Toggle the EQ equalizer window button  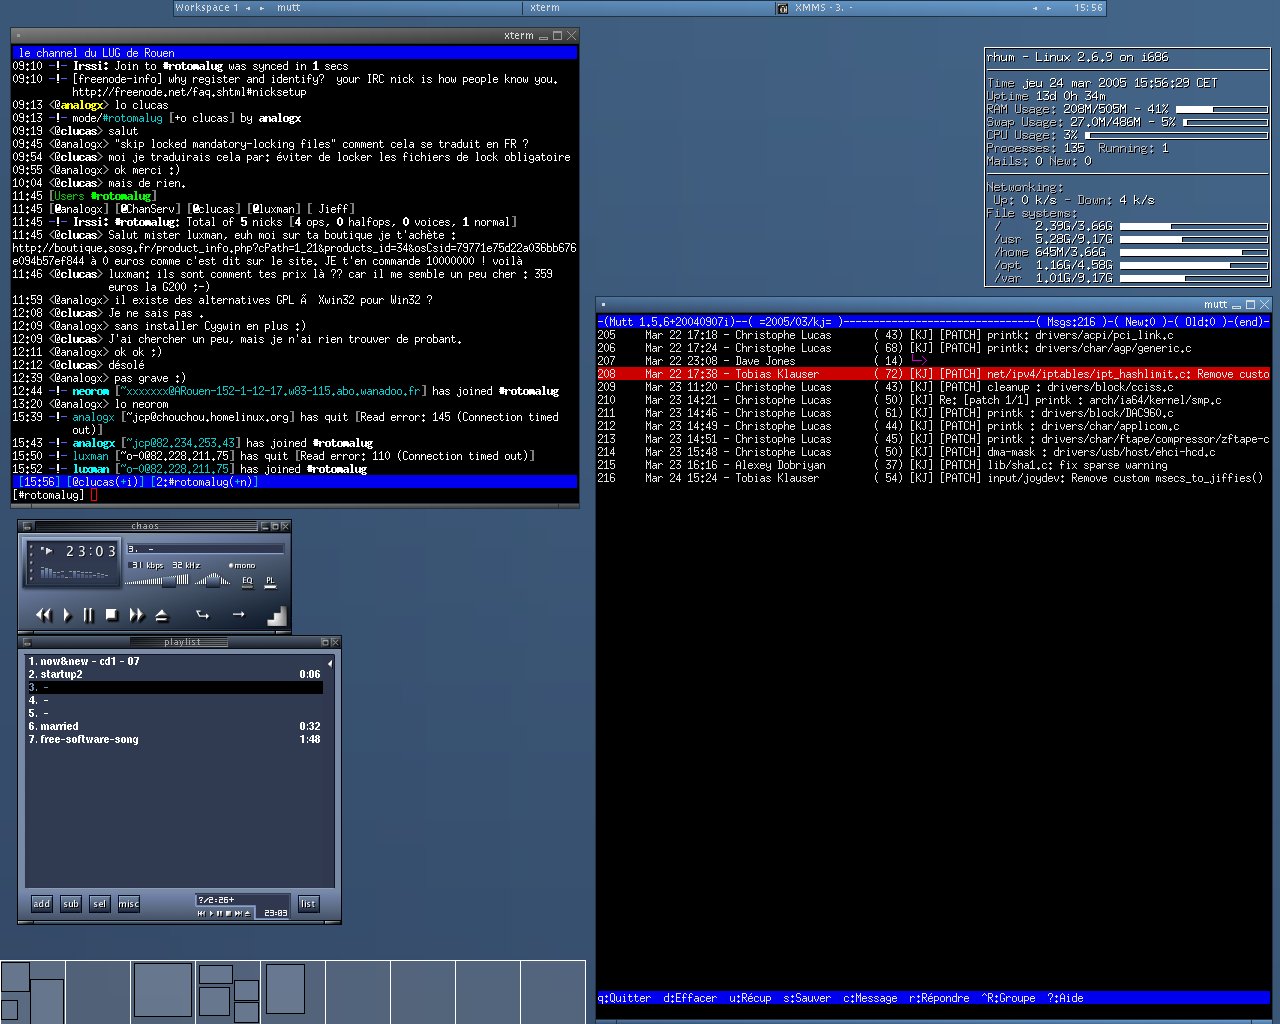[247, 583]
